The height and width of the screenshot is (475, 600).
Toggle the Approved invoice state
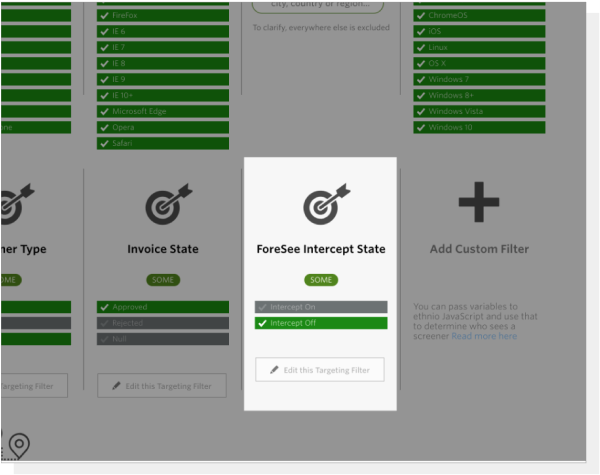click(x=104, y=307)
